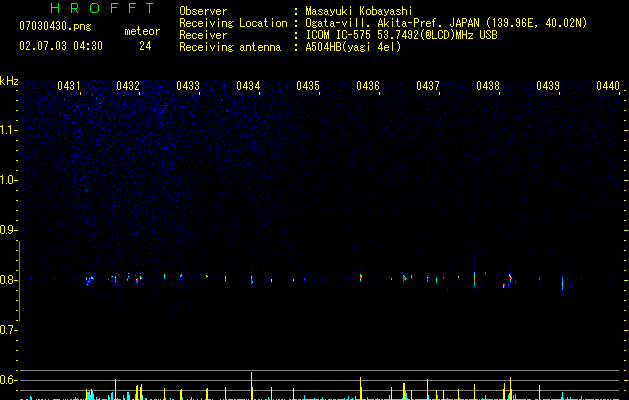The width and height of the screenshot is (629, 400).
Task: Click the Receiving Location label
Action: [x=233, y=23]
